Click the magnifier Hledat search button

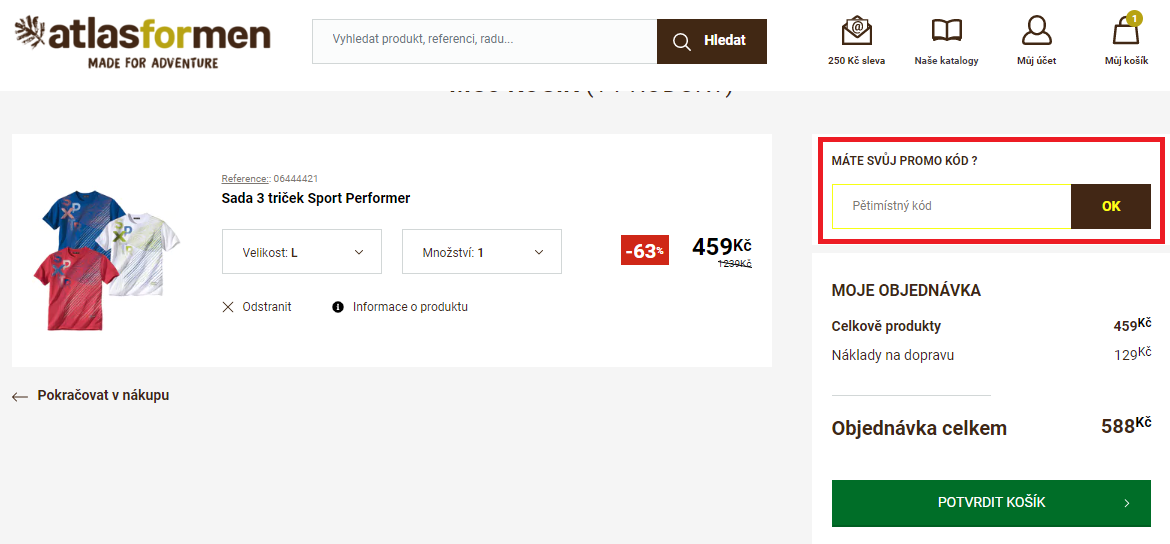tap(711, 41)
